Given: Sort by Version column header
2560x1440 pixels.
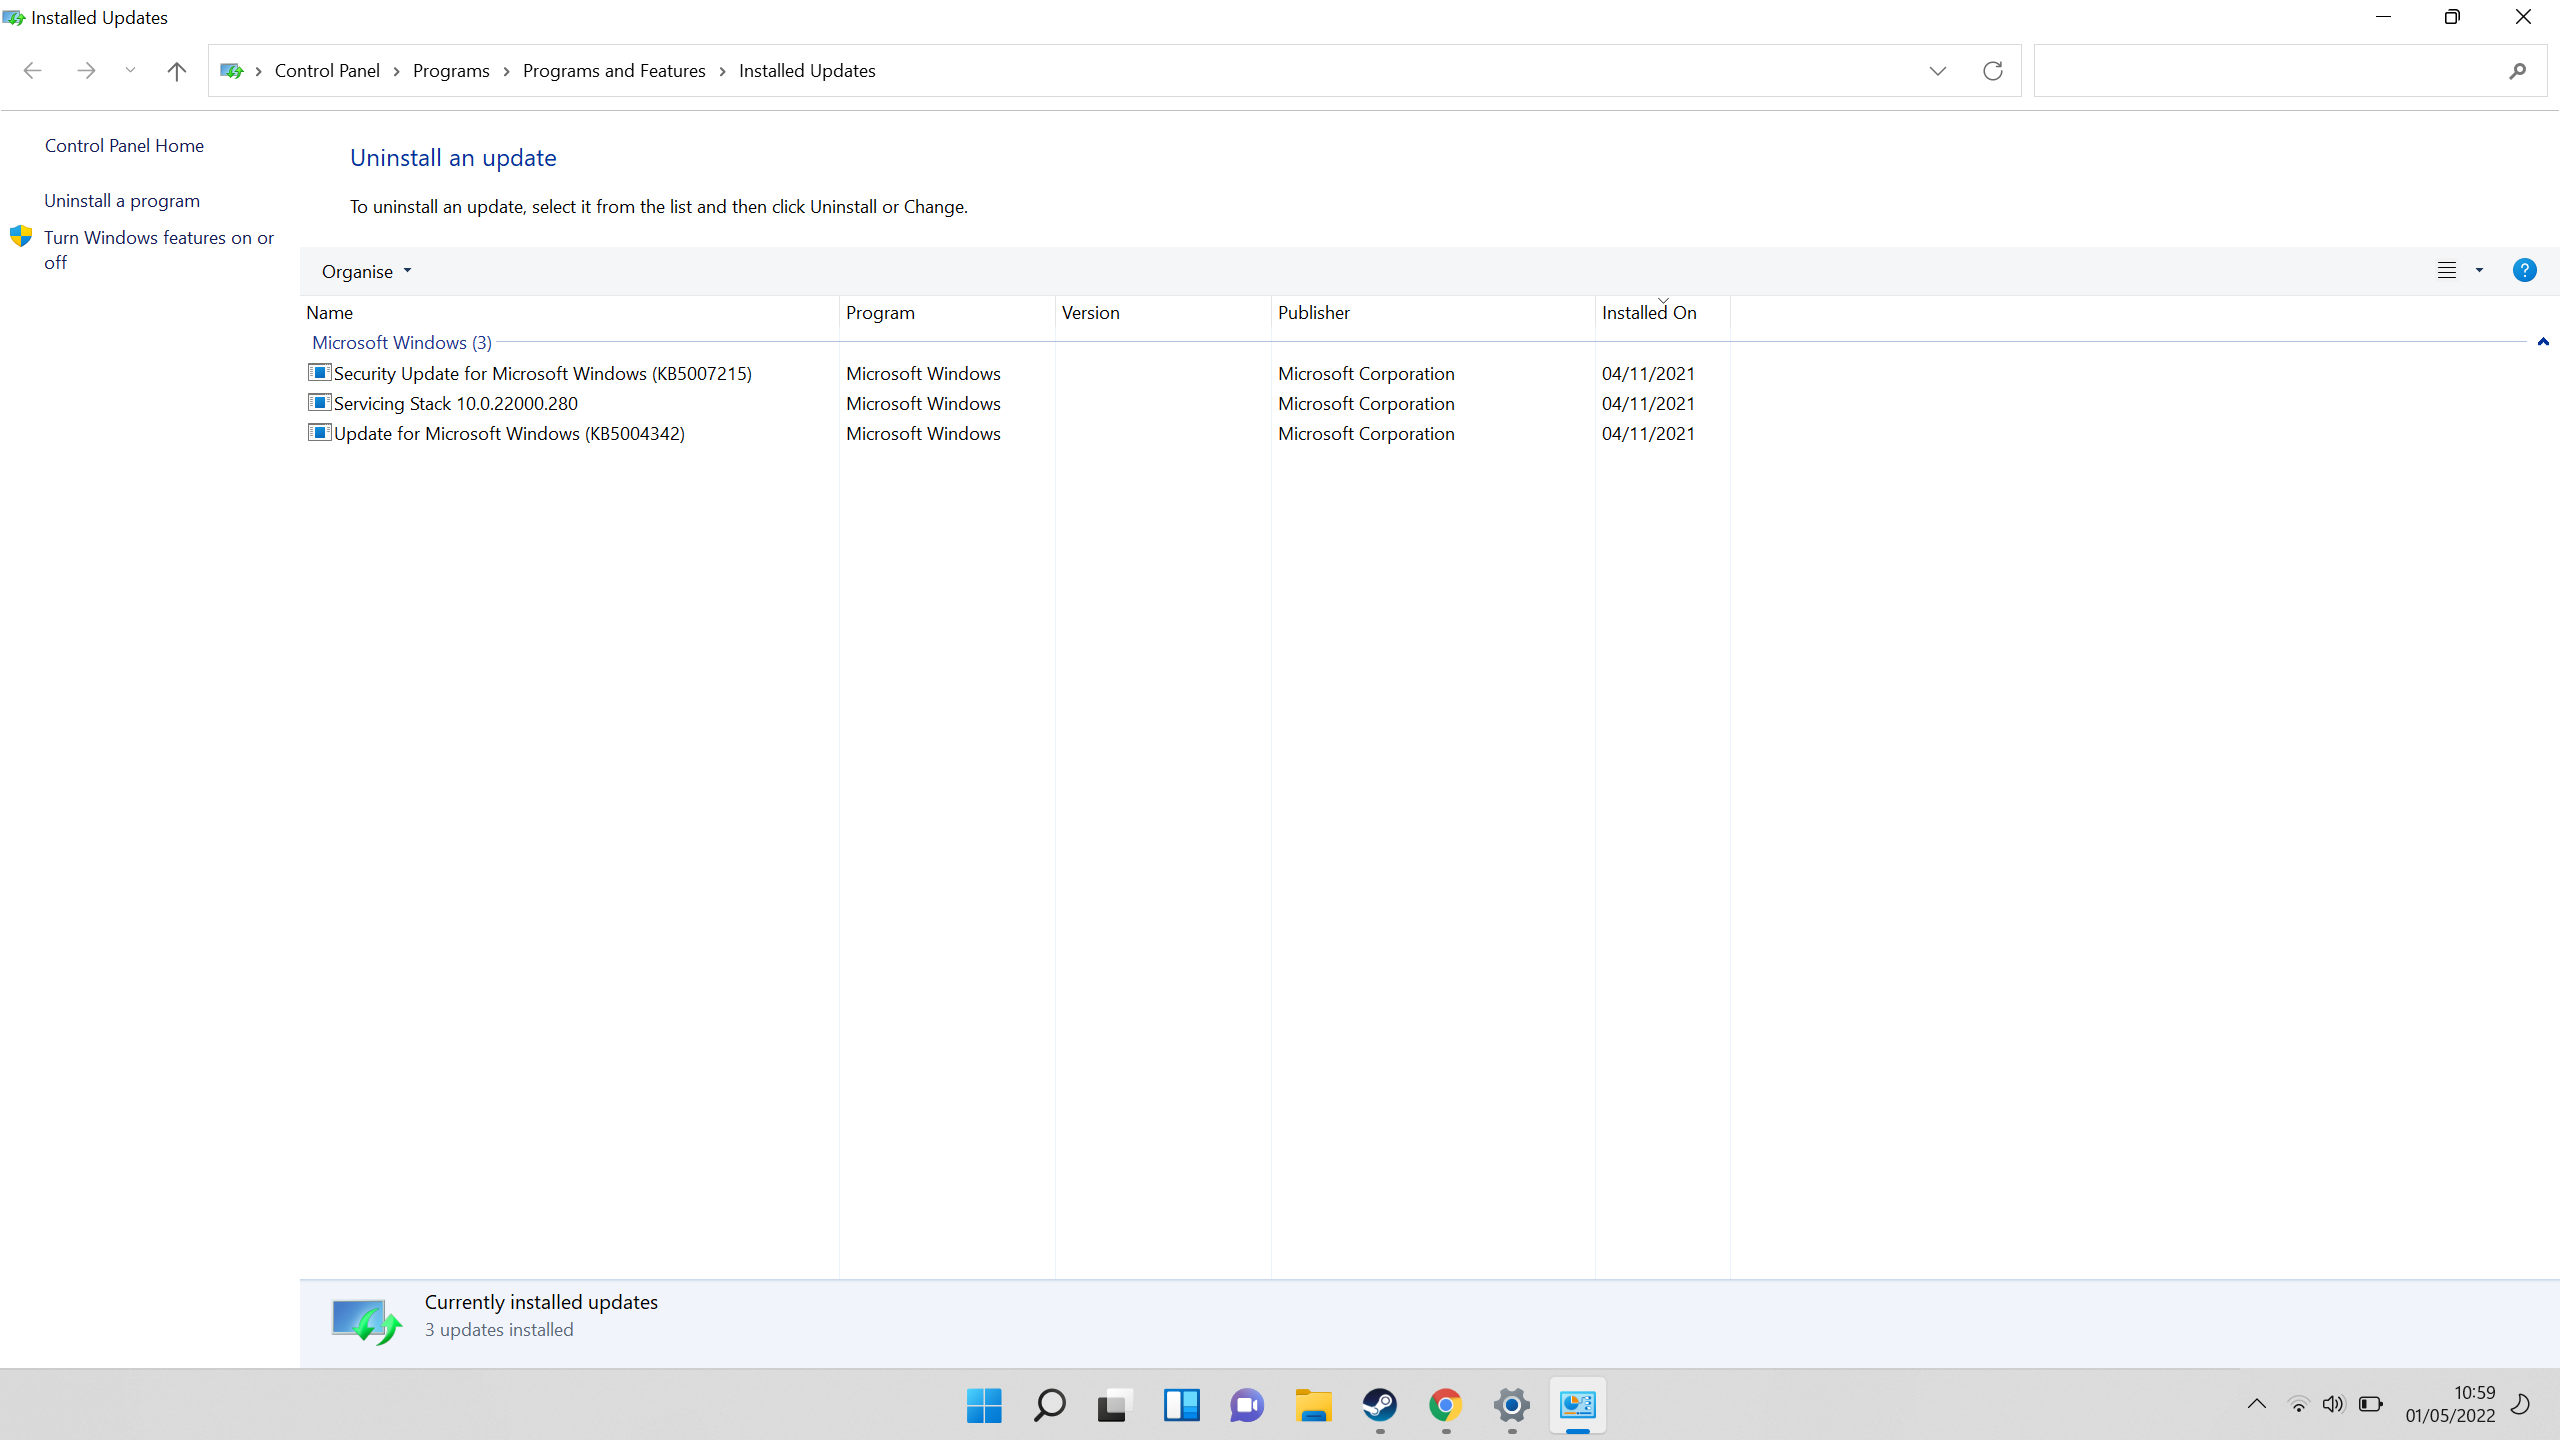Looking at the screenshot, I should [1163, 313].
